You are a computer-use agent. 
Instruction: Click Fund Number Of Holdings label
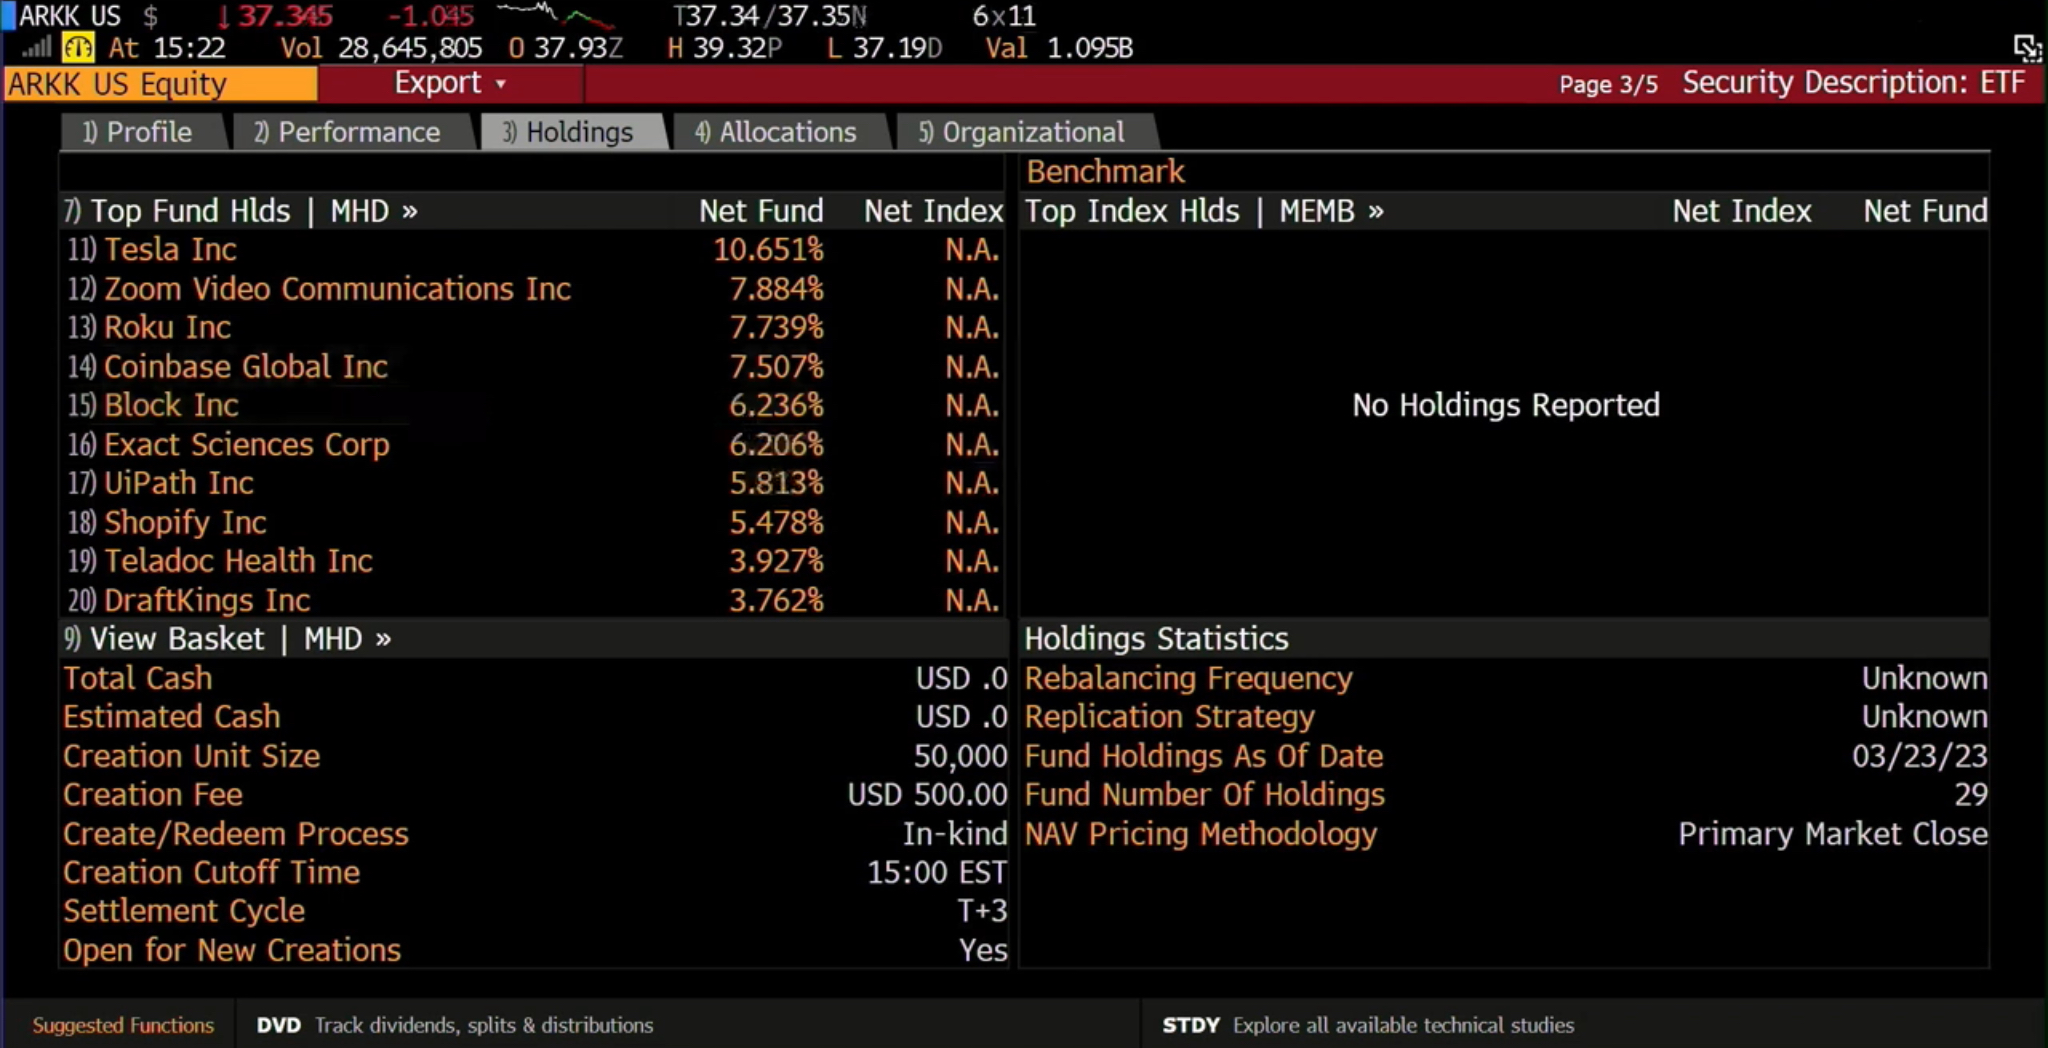pyautogui.click(x=1204, y=795)
